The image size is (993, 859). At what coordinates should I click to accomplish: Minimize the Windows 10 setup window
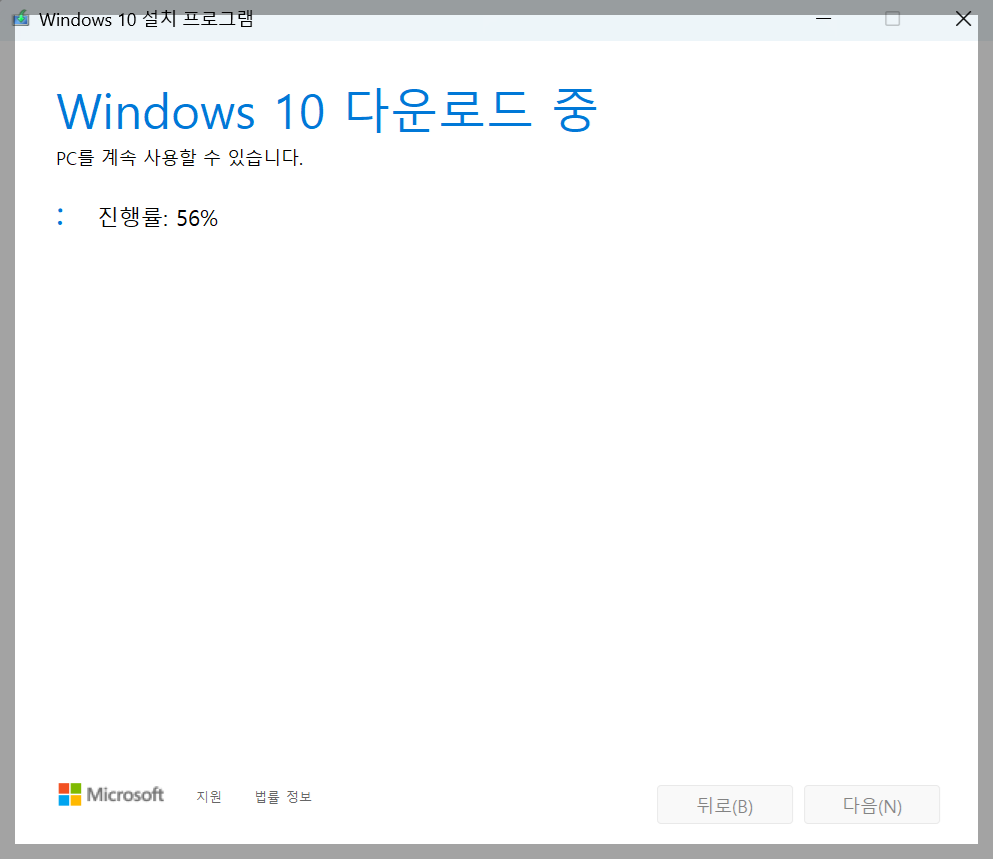tap(823, 19)
